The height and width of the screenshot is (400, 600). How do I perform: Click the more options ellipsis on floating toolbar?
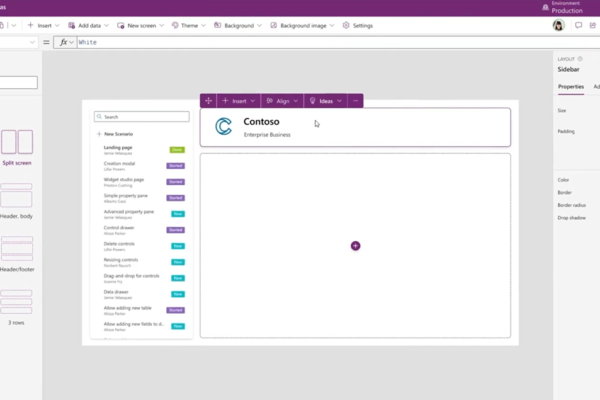click(x=355, y=101)
